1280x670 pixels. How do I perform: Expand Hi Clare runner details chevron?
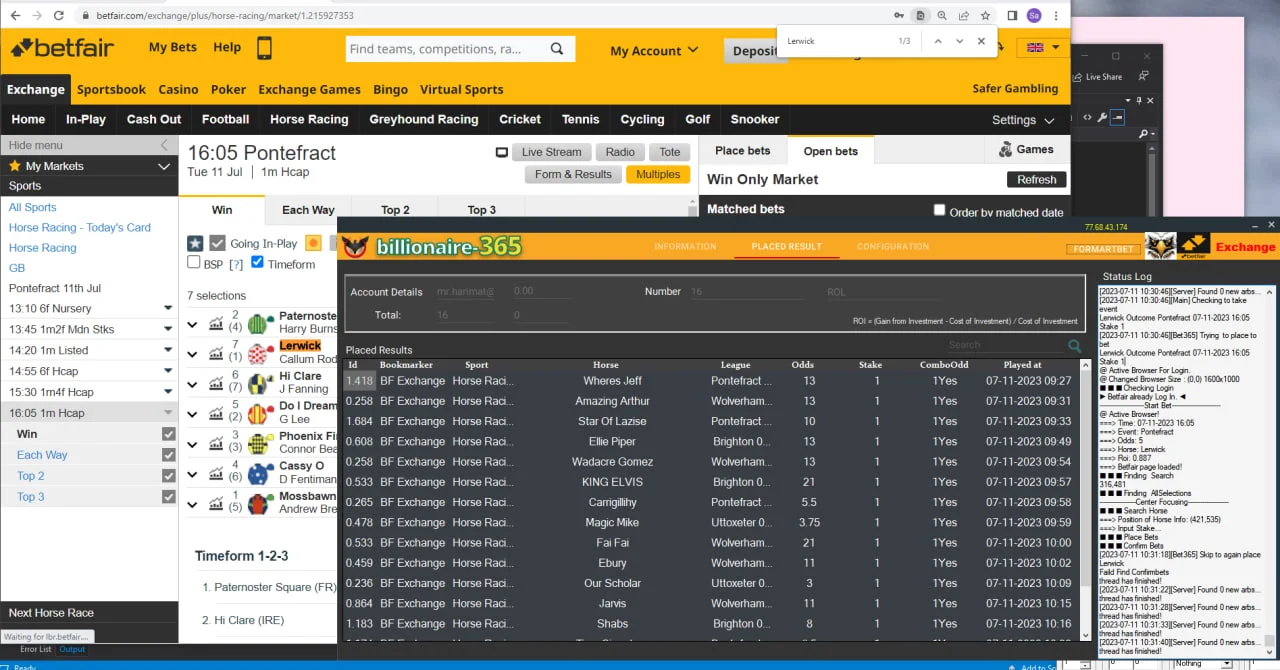pyautogui.click(x=193, y=383)
